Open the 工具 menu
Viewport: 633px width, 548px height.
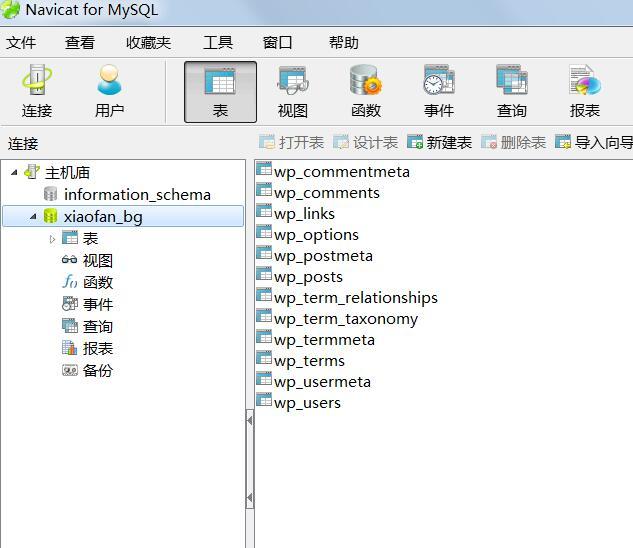(218, 42)
